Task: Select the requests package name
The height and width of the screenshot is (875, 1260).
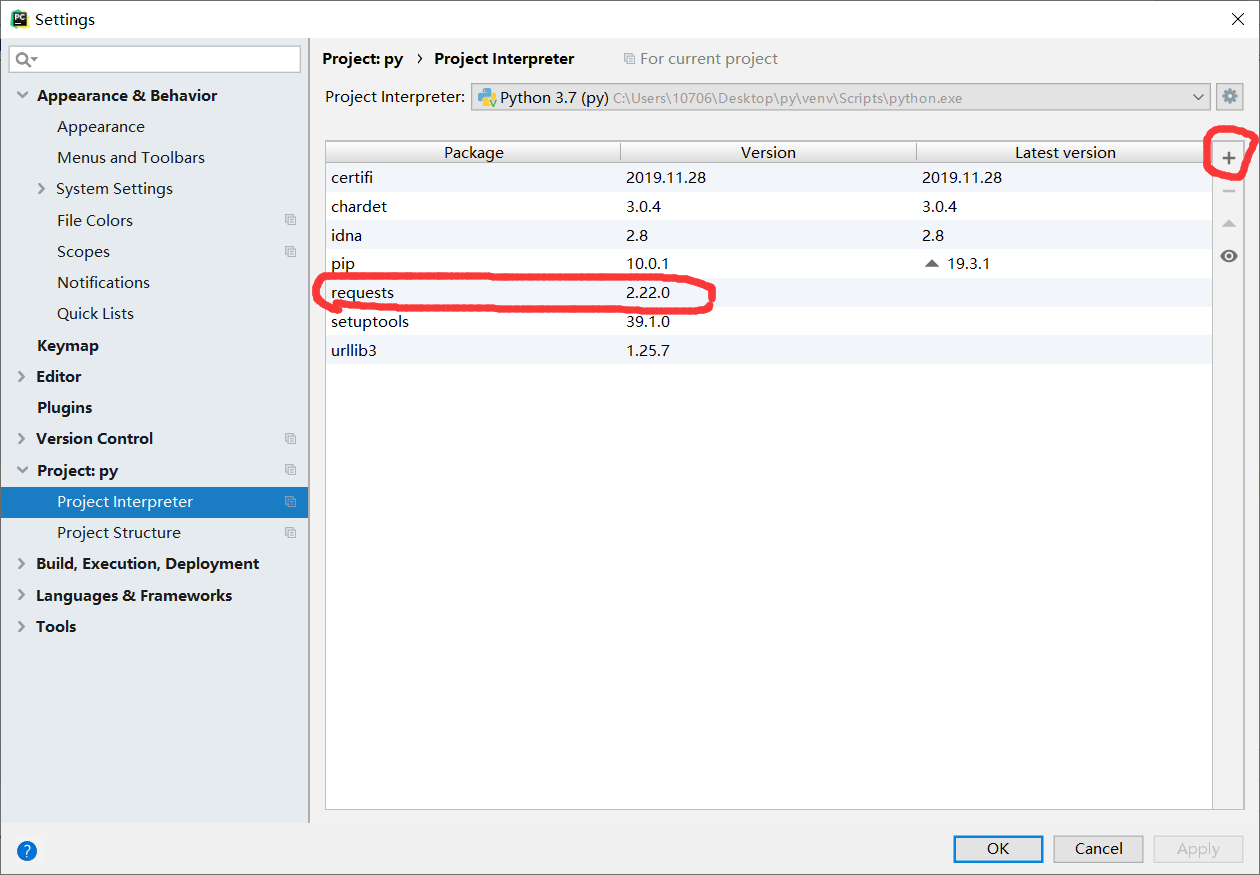Action: coord(362,293)
